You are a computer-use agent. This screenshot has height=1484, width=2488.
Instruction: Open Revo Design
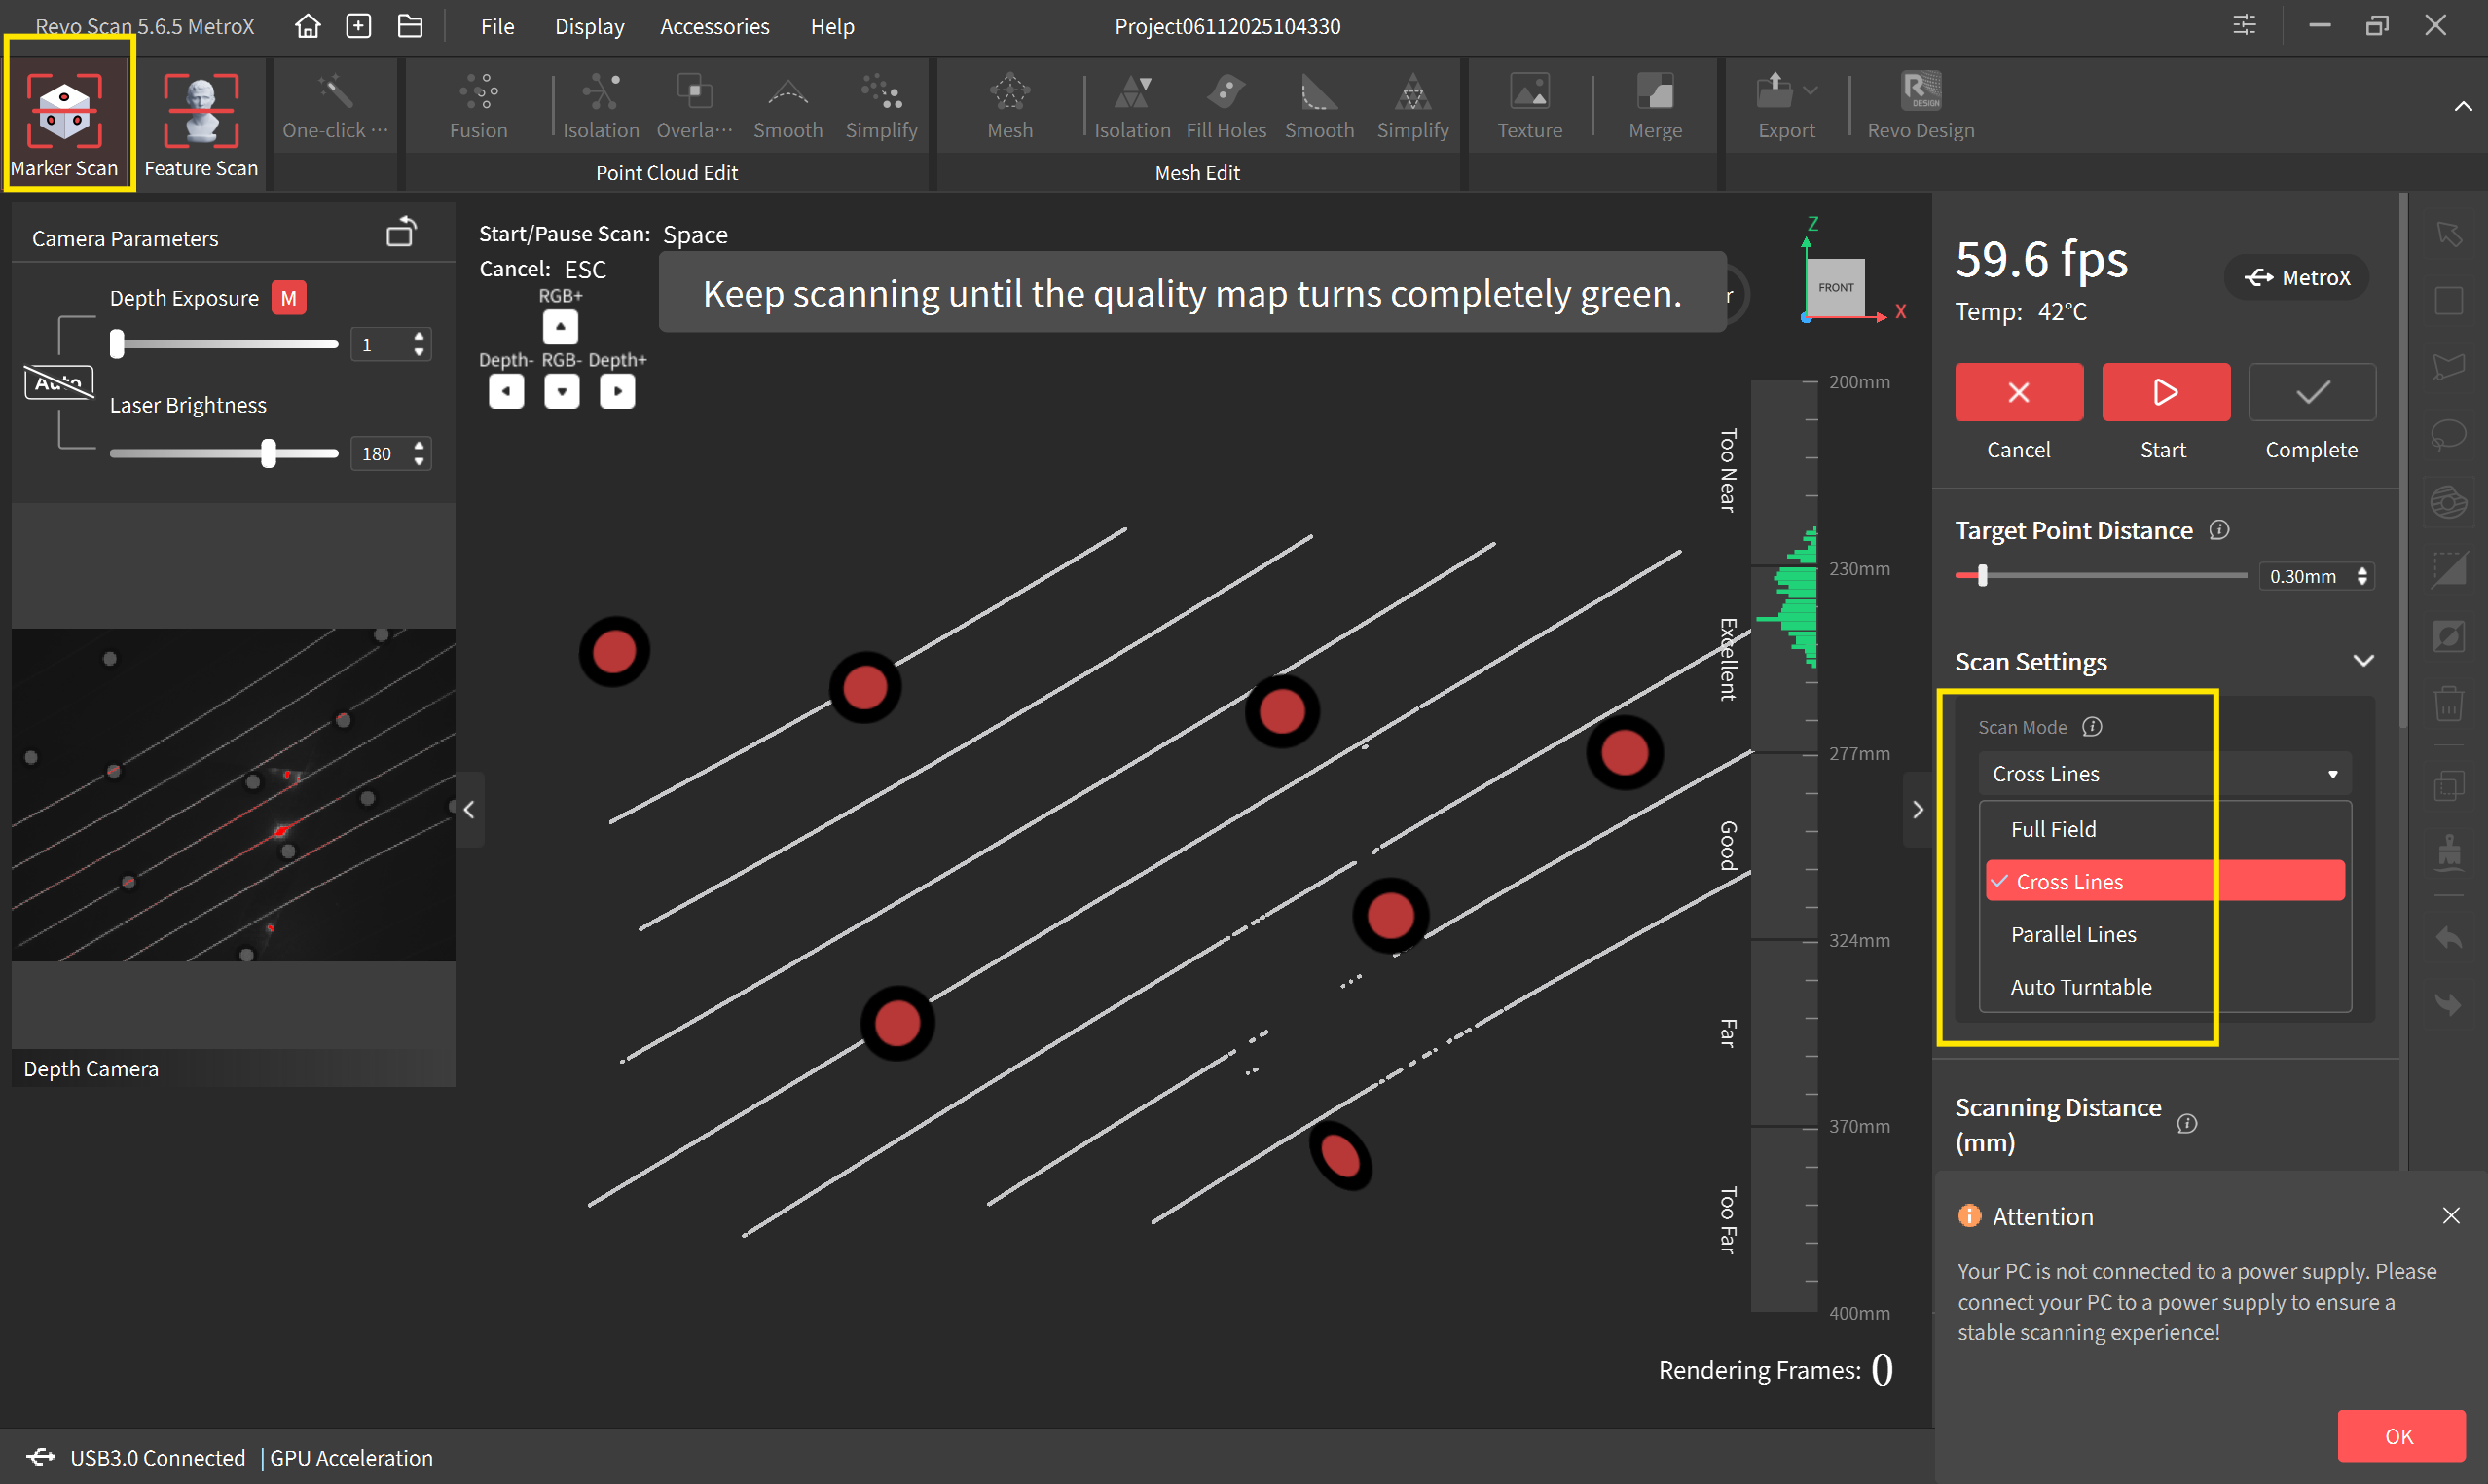click(x=1920, y=107)
